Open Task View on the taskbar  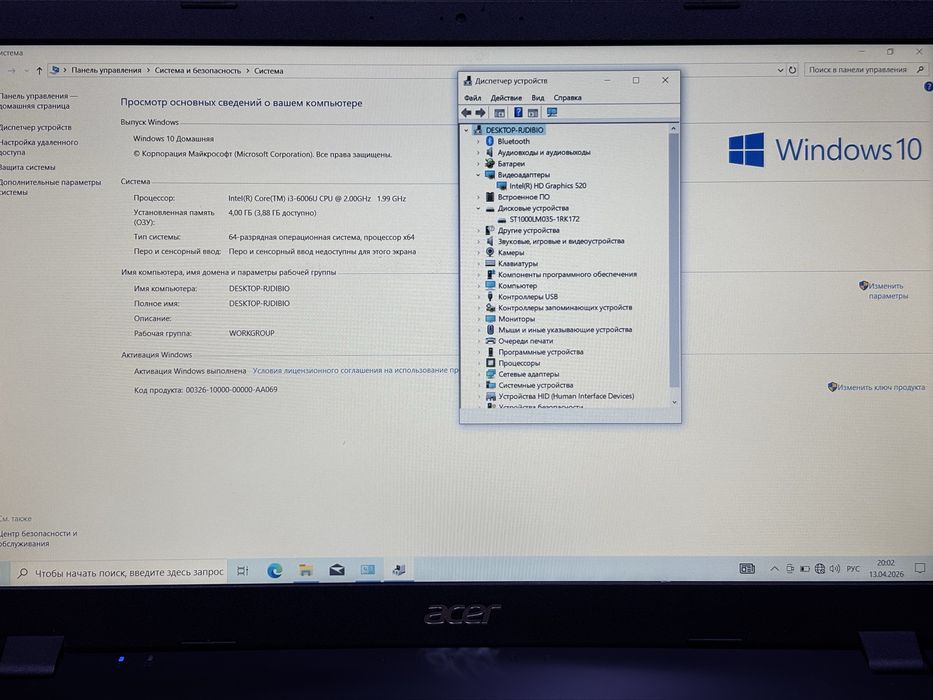(243, 571)
